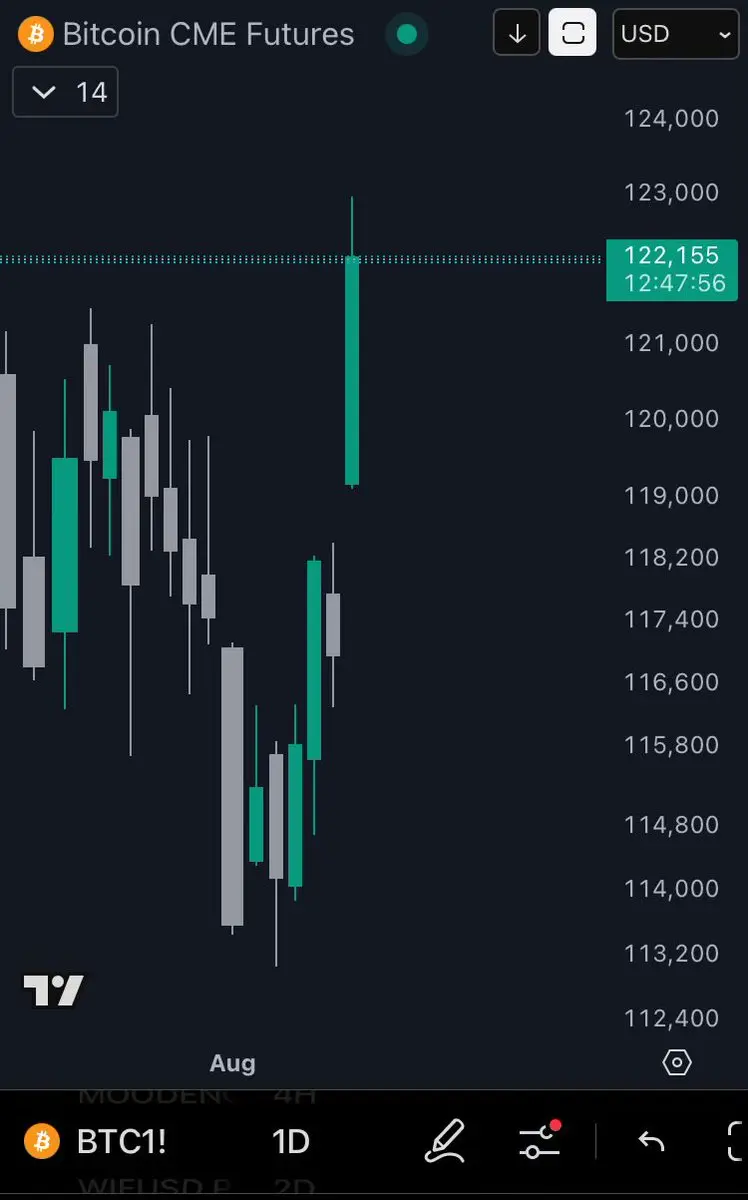Click the current price label 122,155
The height and width of the screenshot is (1200, 748).
pyautogui.click(x=672, y=270)
